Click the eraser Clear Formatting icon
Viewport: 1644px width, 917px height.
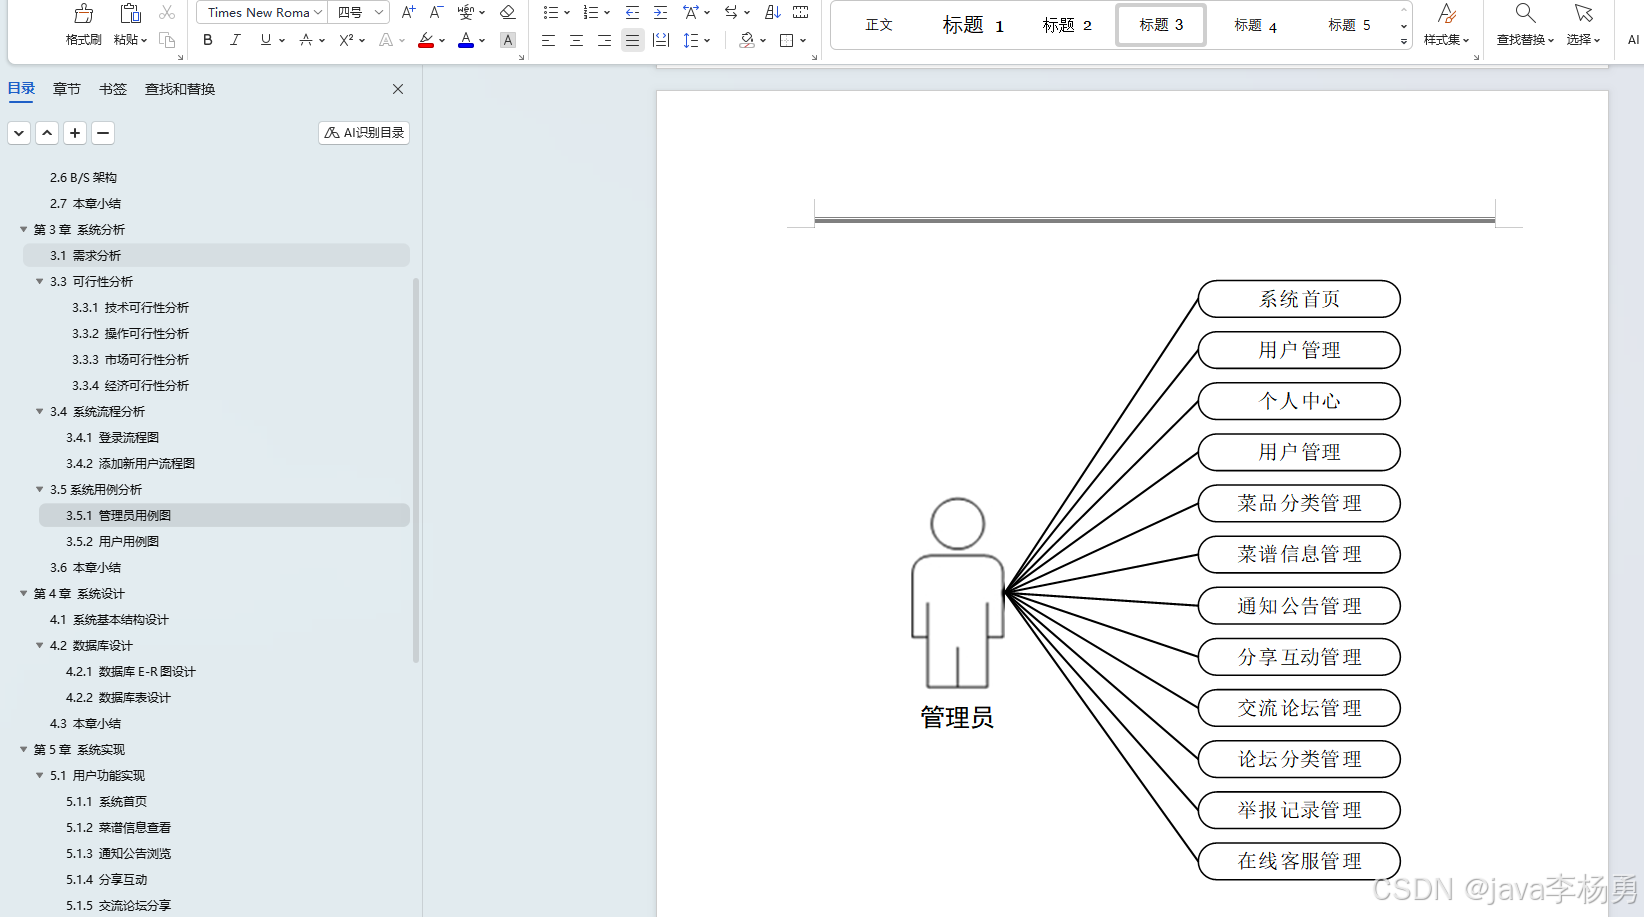pos(508,13)
